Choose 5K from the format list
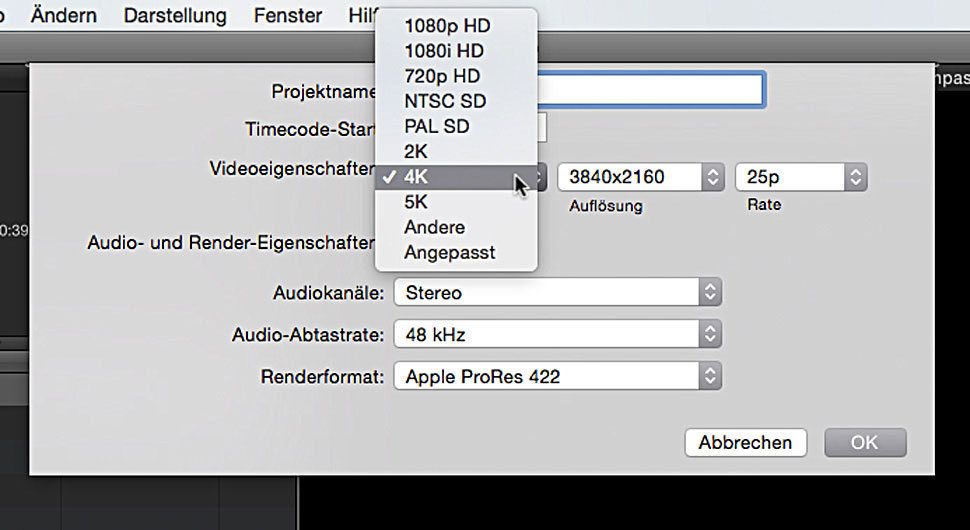 [417, 203]
